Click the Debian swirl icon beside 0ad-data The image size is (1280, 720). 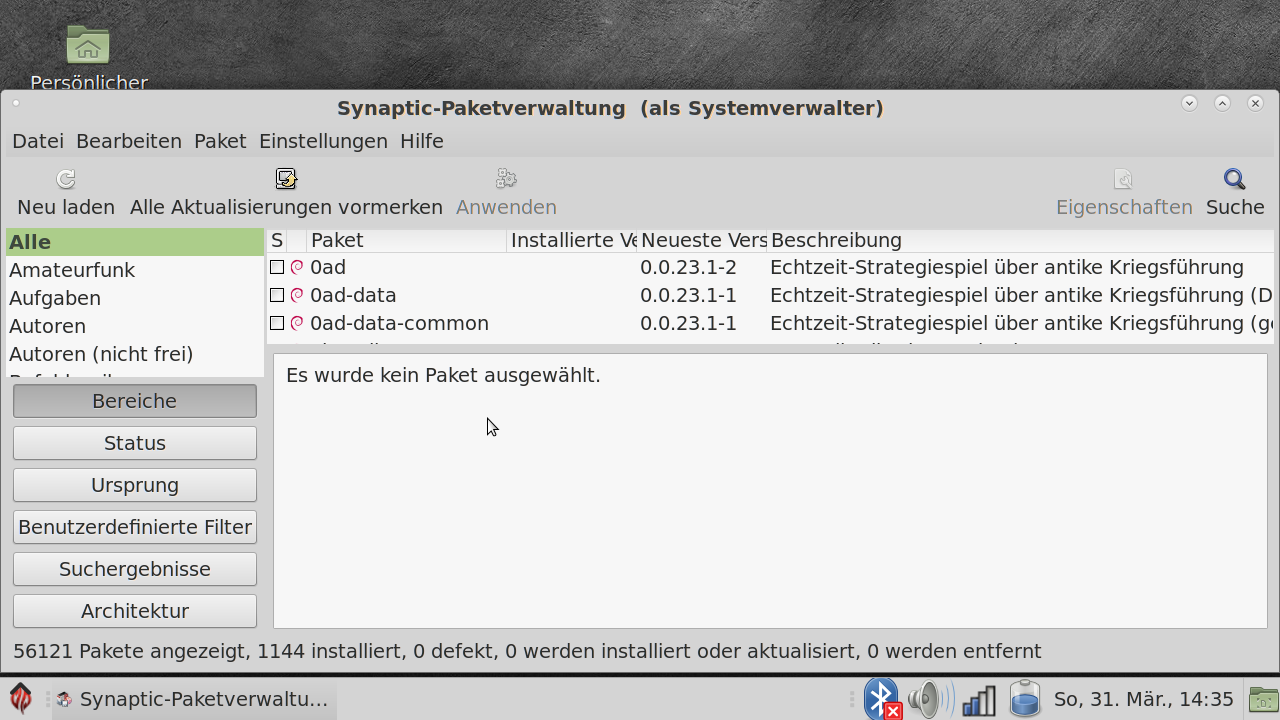pyautogui.click(x=297, y=295)
